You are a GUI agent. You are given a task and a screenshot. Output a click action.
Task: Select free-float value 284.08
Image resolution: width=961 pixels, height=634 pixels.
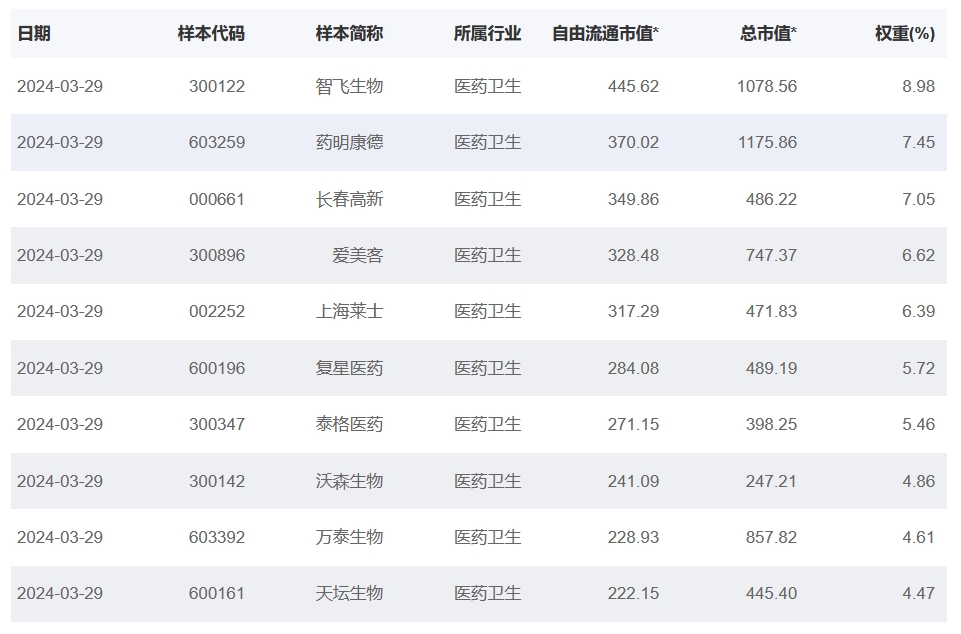(x=634, y=368)
